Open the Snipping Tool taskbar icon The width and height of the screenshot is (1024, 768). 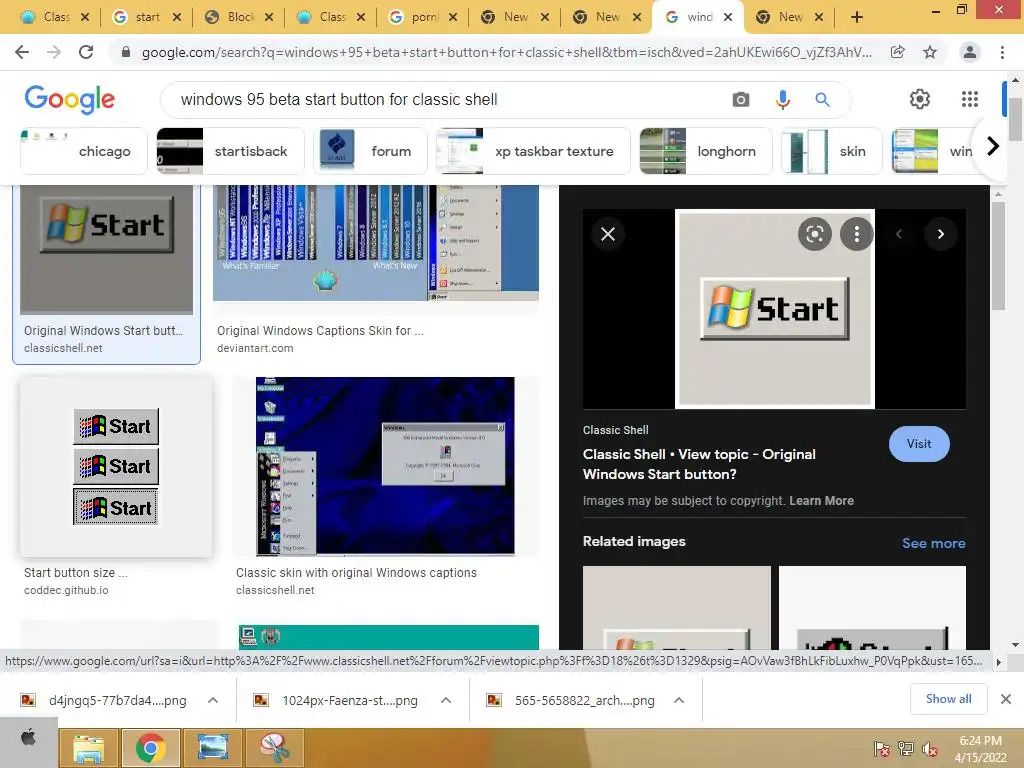point(275,748)
